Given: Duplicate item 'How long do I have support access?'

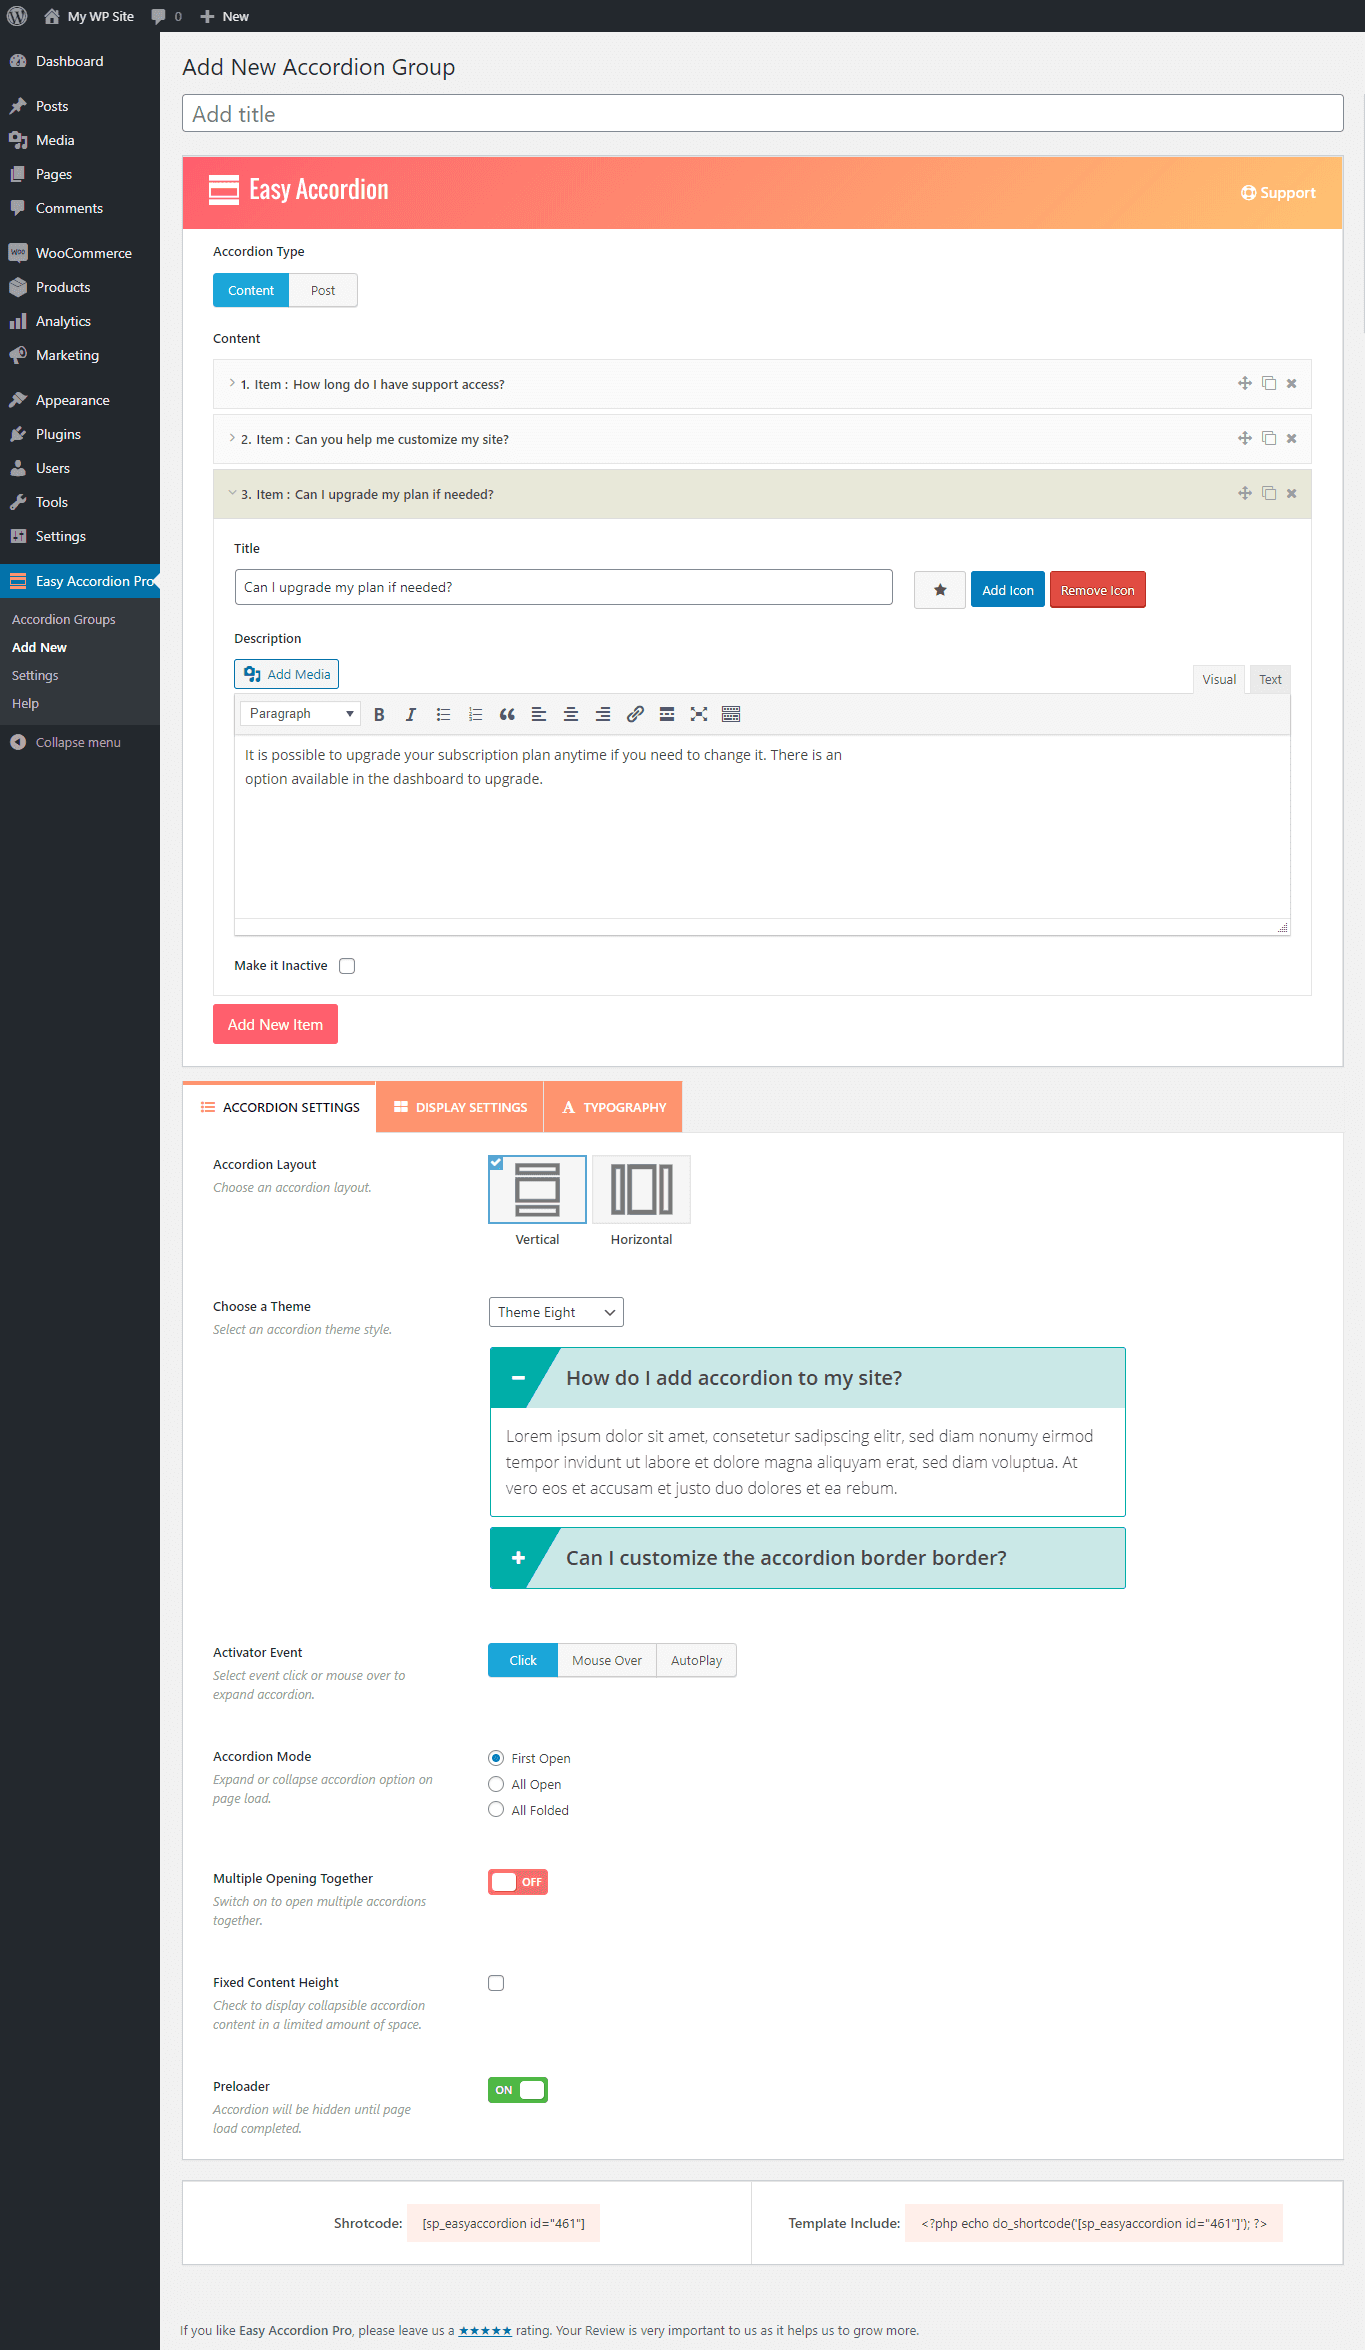Looking at the screenshot, I should tap(1269, 383).
